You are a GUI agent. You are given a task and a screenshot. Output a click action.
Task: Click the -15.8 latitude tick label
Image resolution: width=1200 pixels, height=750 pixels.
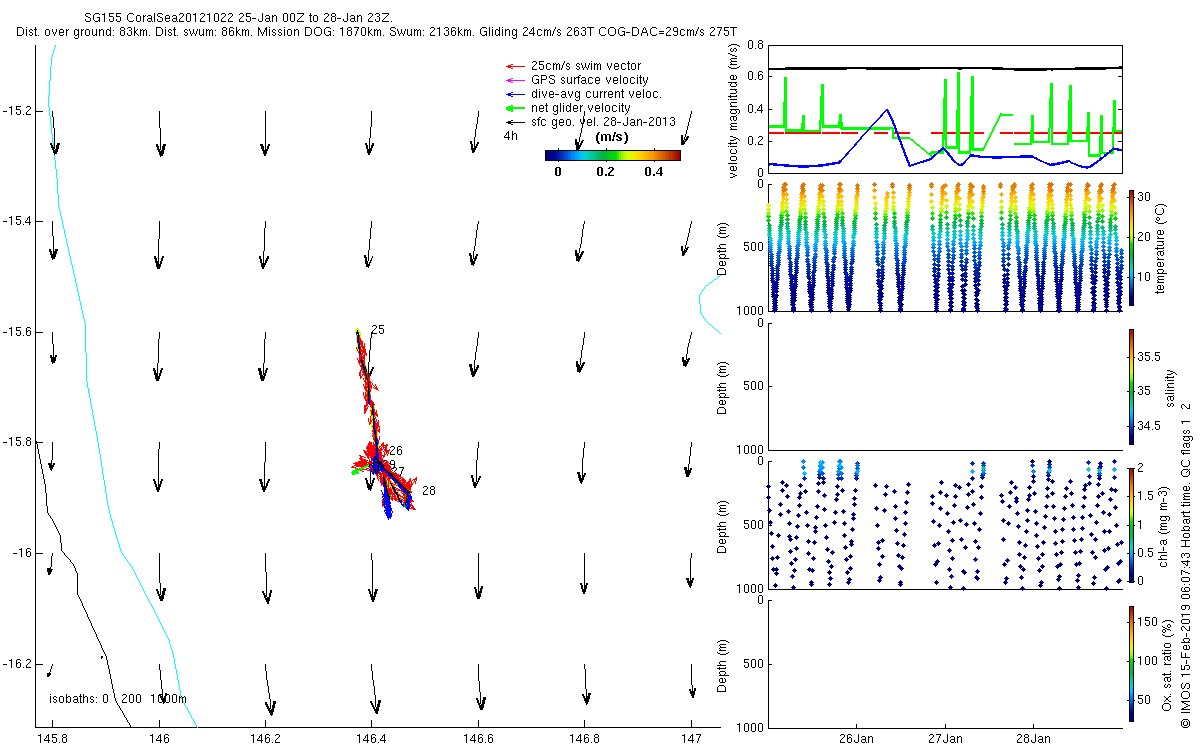(18, 442)
